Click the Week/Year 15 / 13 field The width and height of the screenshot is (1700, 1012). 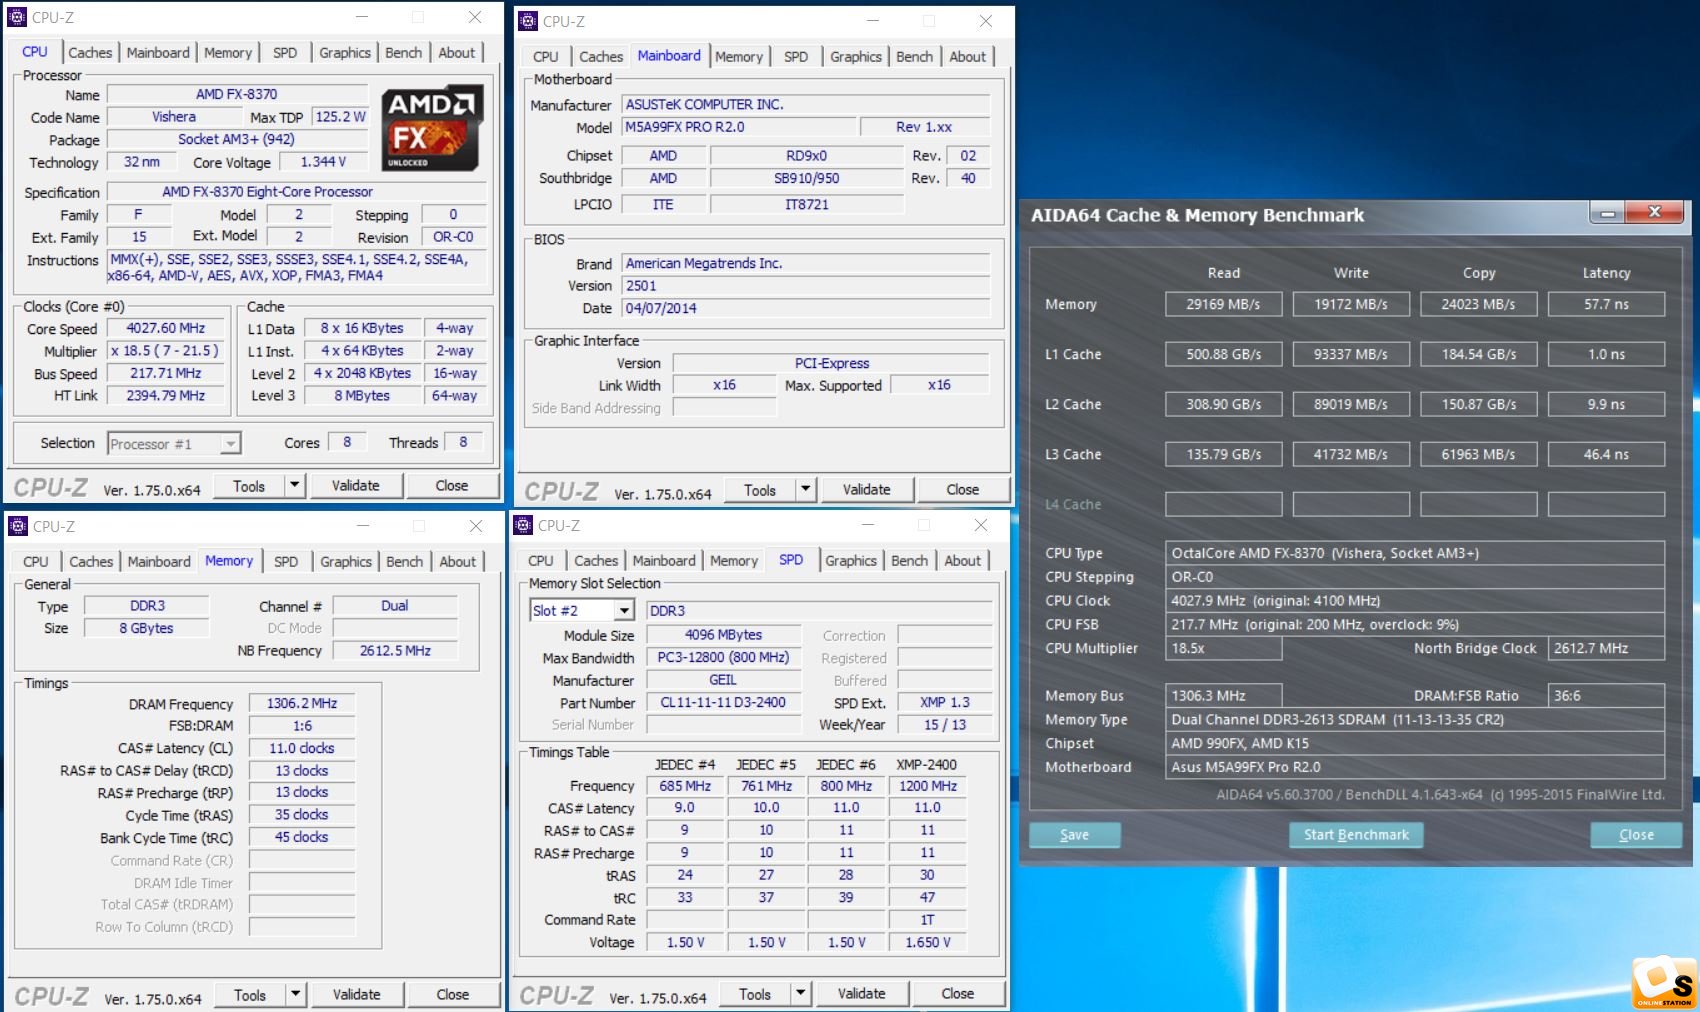pos(945,725)
